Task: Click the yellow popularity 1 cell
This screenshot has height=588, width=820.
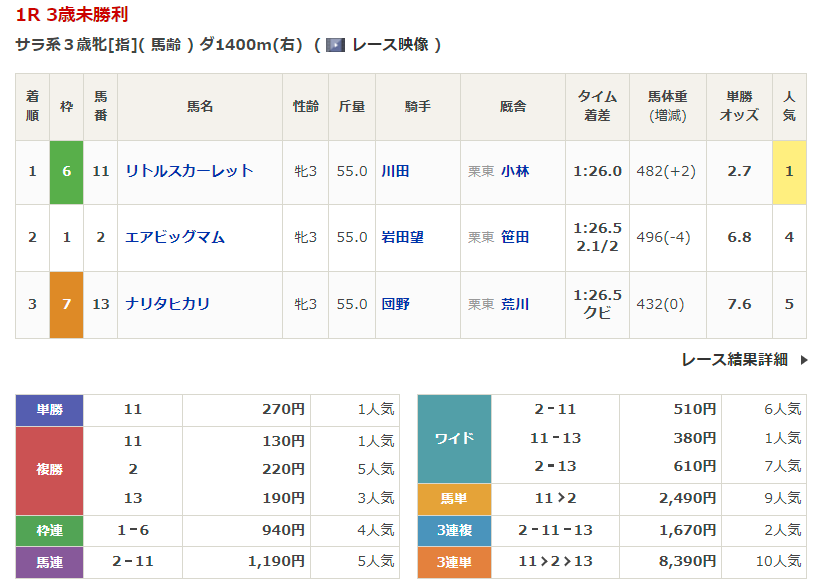Action: (789, 171)
